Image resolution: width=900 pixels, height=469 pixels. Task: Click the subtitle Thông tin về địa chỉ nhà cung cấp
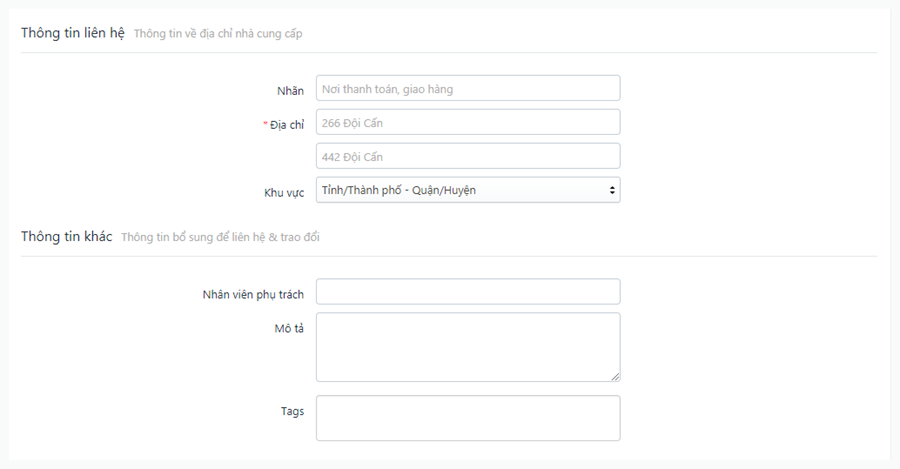(x=218, y=34)
